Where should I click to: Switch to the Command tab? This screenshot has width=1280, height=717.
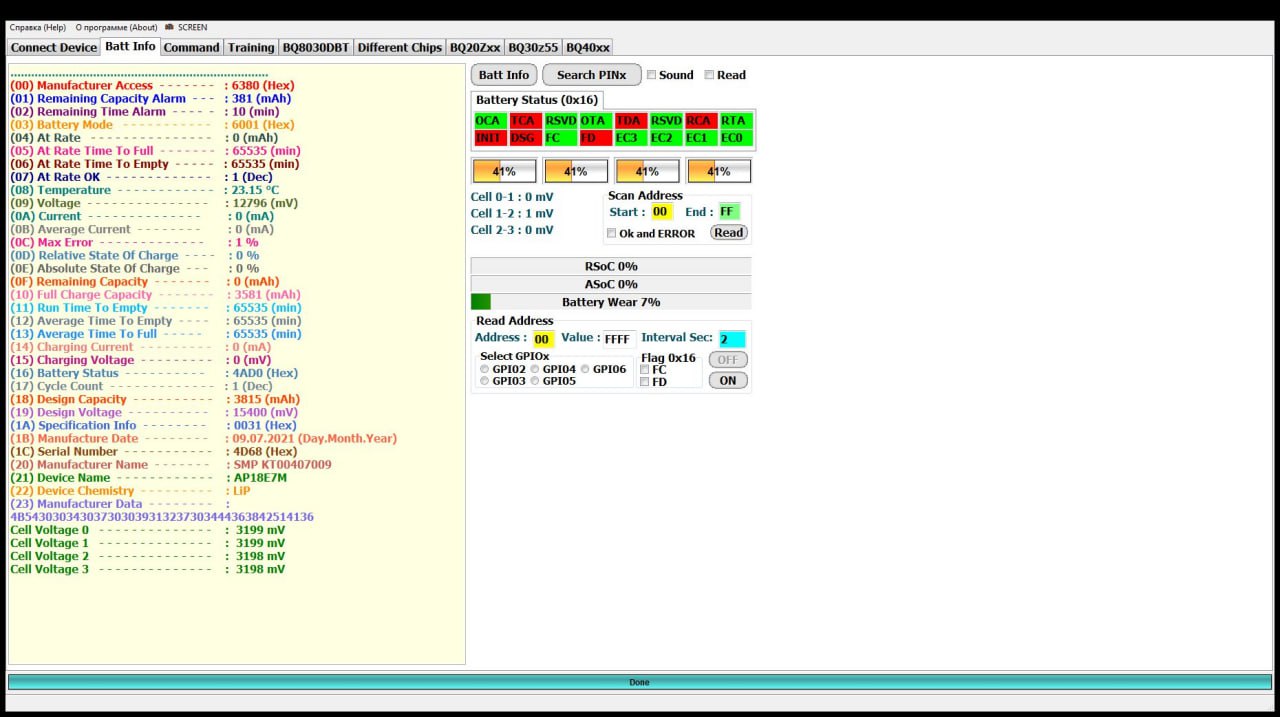(x=191, y=47)
